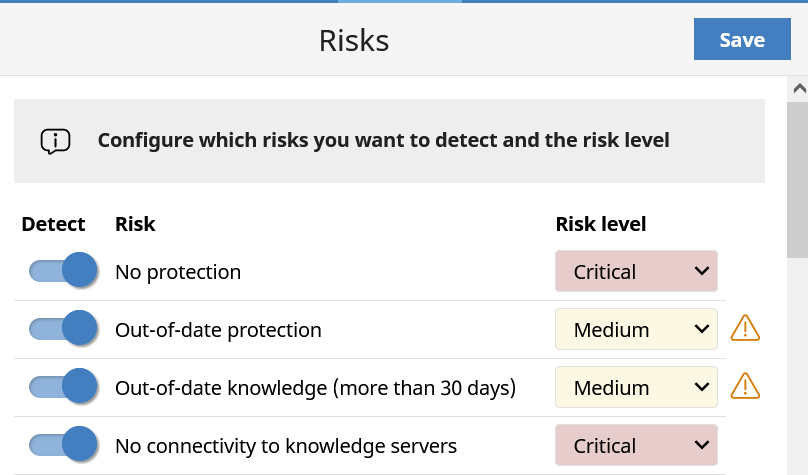
Task: Expand risk level for Out-of-date knowledge
Action: [636, 387]
